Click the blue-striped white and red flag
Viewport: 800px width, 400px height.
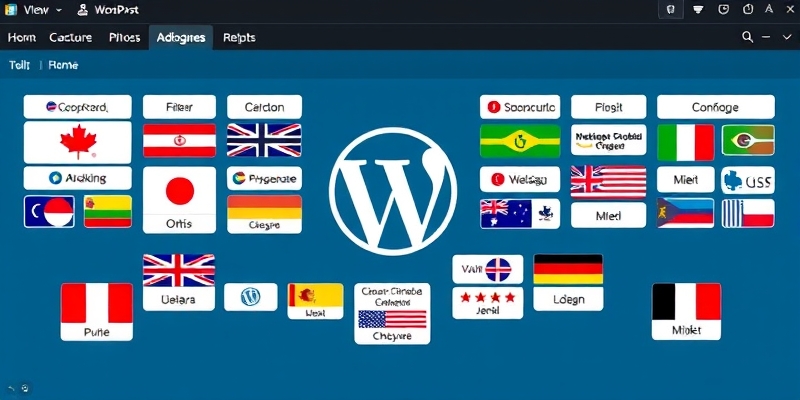(748, 213)
